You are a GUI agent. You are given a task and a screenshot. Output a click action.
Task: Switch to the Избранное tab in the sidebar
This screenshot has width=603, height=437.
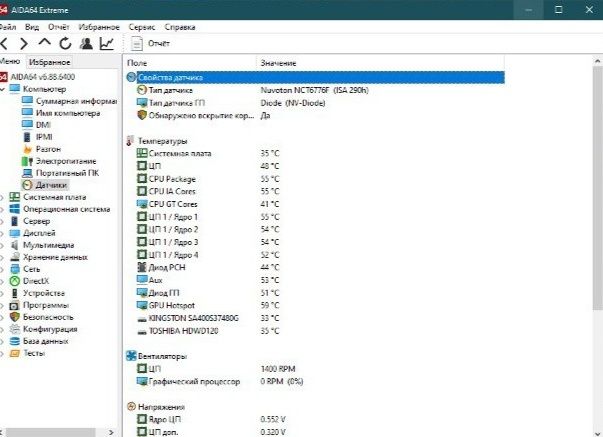point(49,62)
